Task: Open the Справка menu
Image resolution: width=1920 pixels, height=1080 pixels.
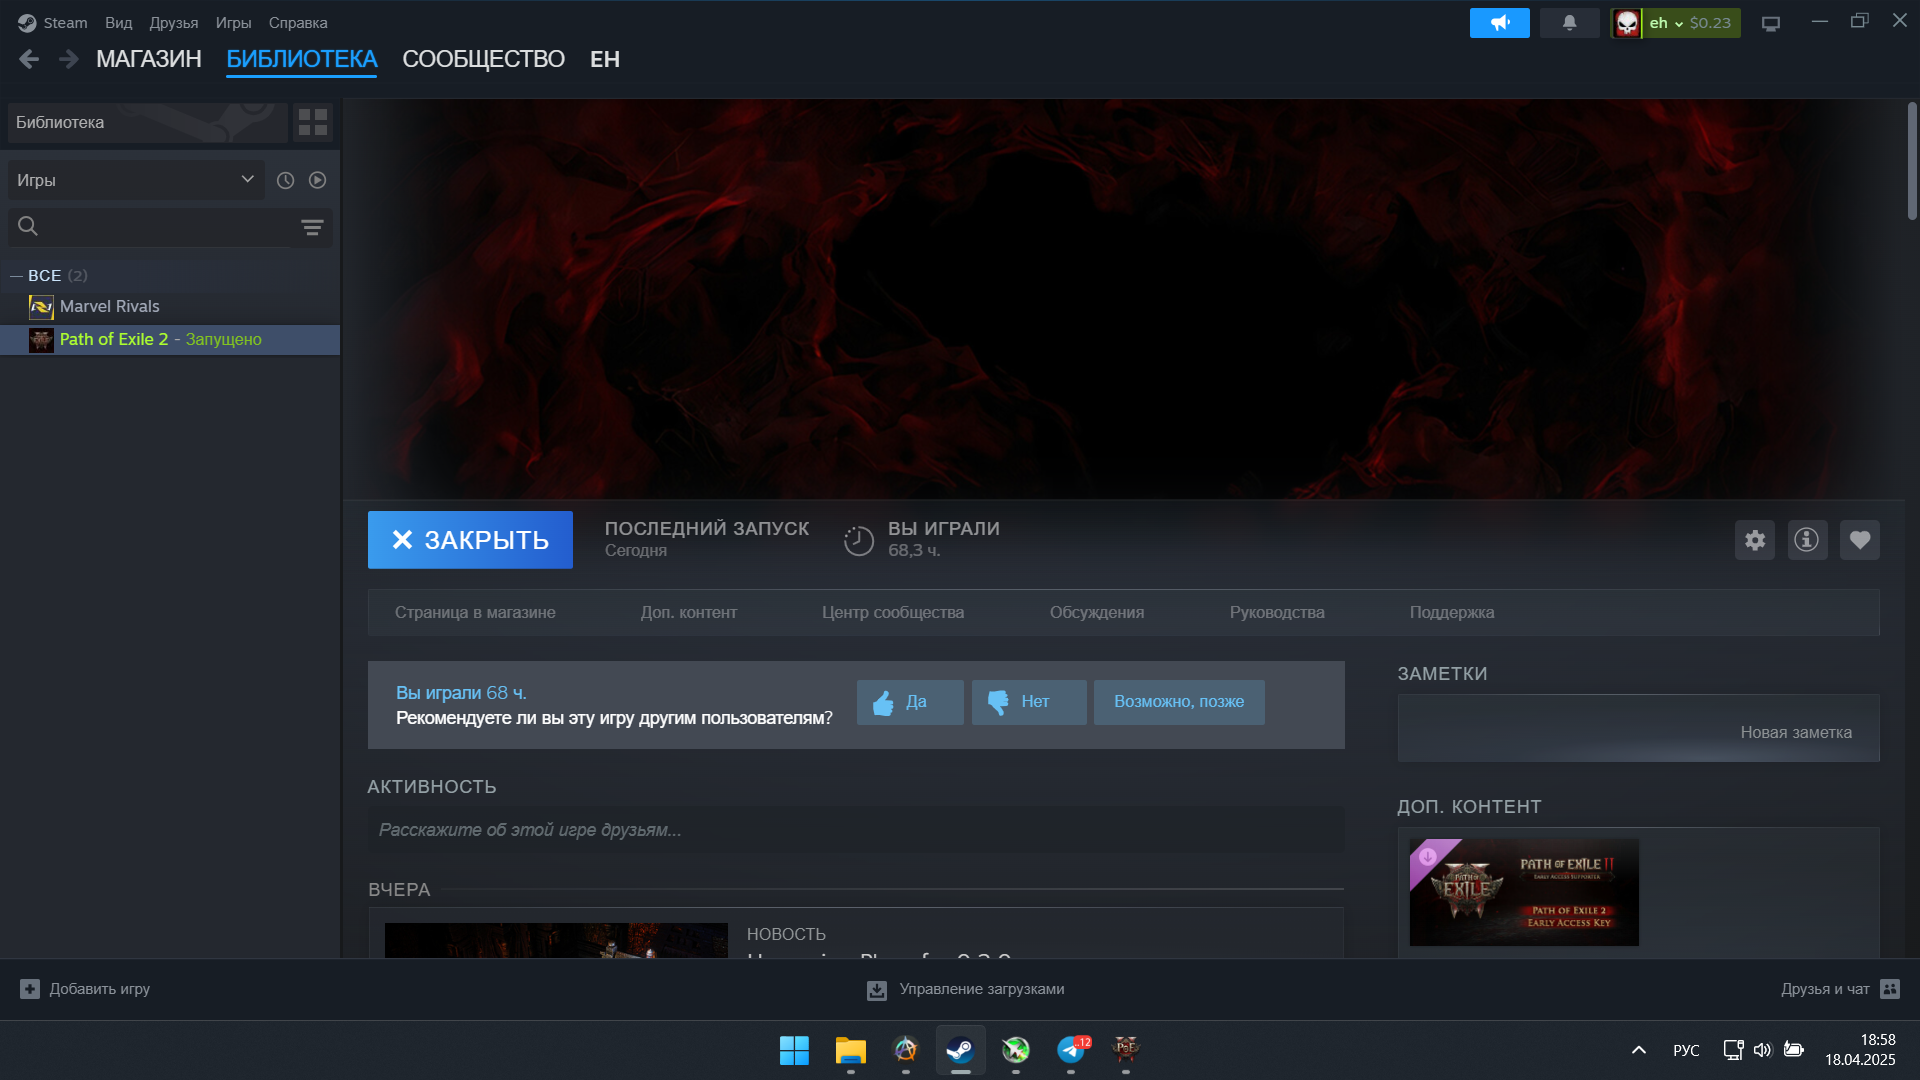Action: 298,23
